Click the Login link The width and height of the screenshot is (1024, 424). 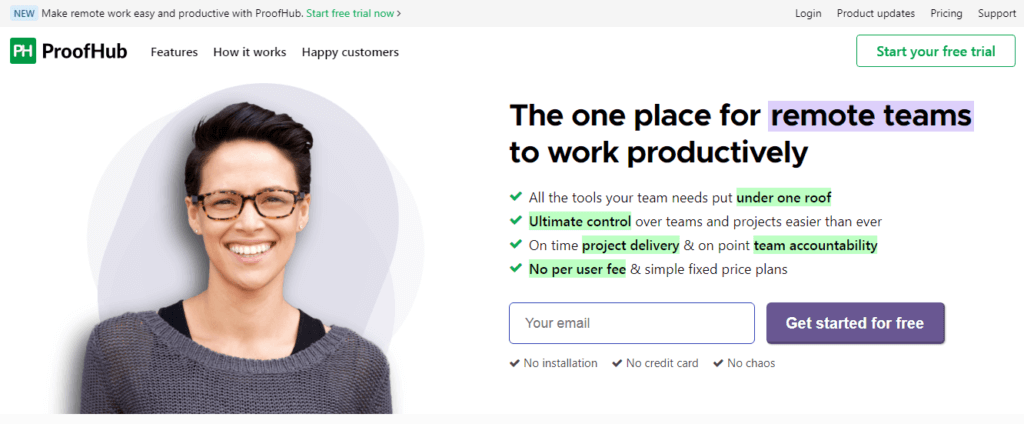[x=808, y=14]
